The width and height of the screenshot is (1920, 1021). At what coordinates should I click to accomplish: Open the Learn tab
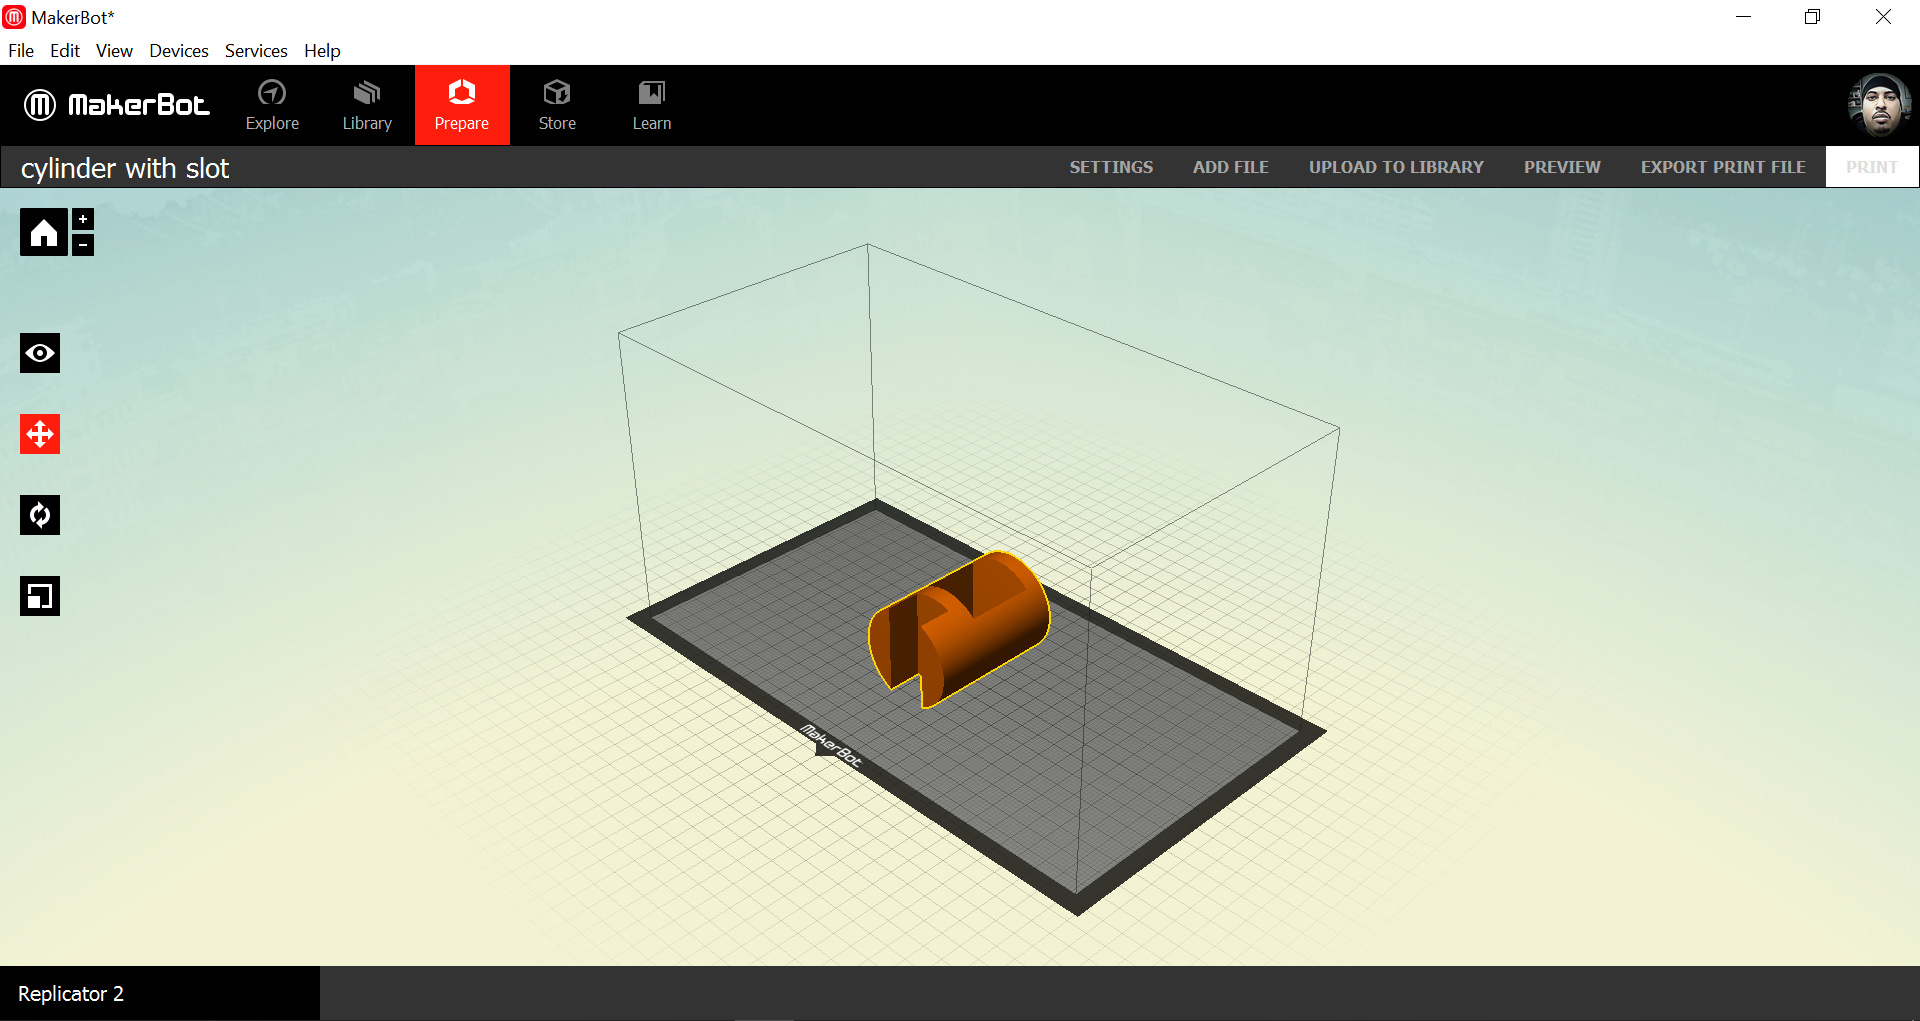(652, 106)
